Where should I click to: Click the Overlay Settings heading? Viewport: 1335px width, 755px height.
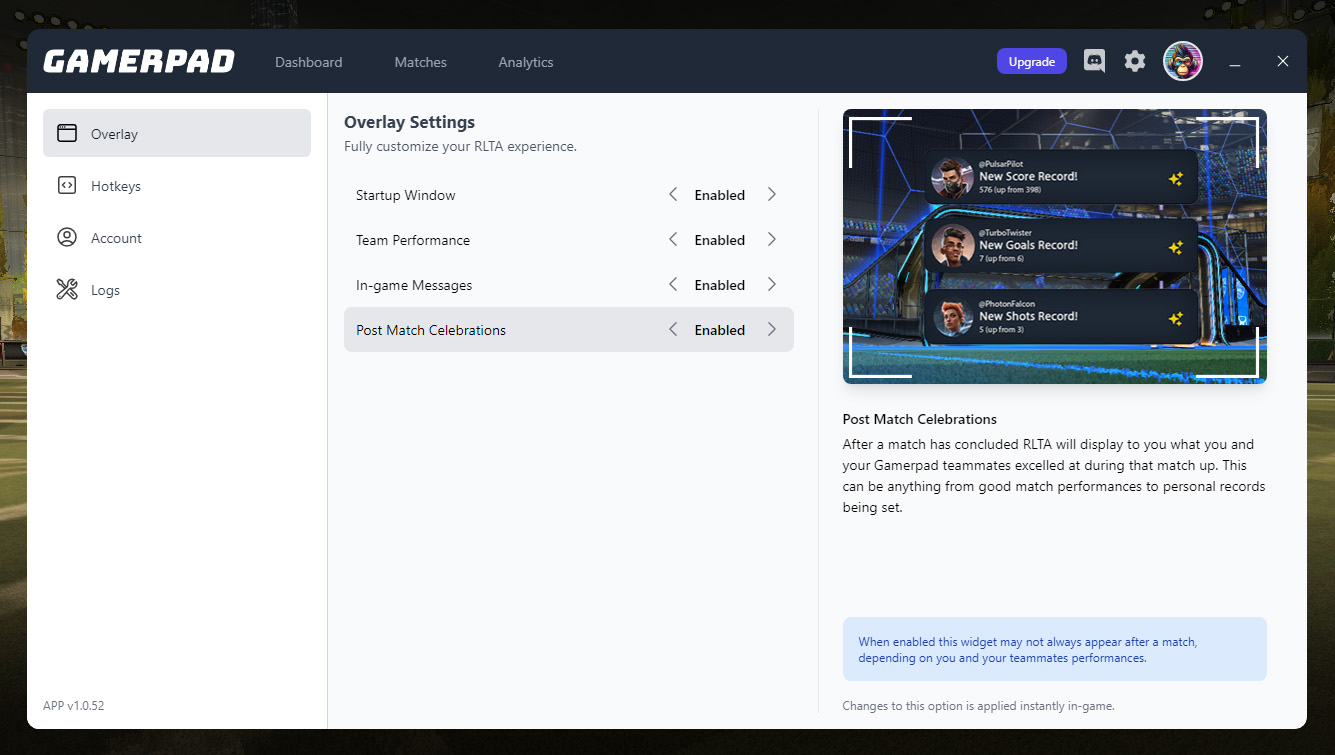click(409, 122)
